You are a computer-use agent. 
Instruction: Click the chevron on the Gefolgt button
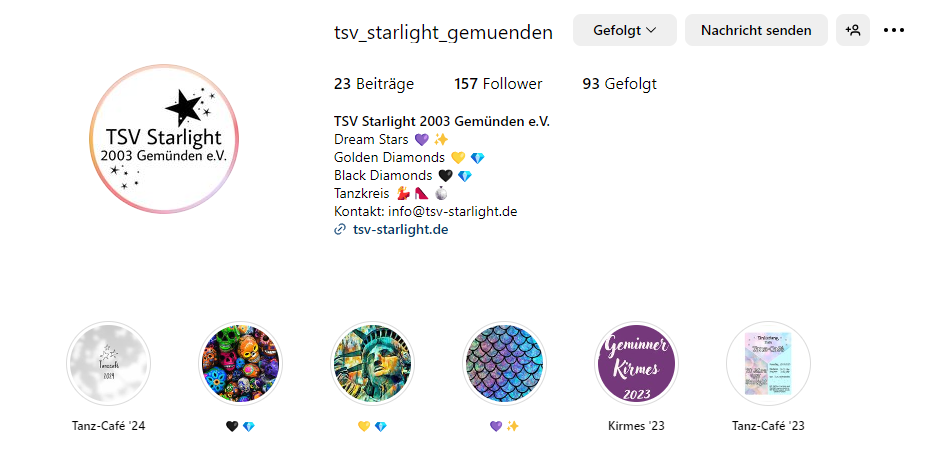[x=651, y=30]
